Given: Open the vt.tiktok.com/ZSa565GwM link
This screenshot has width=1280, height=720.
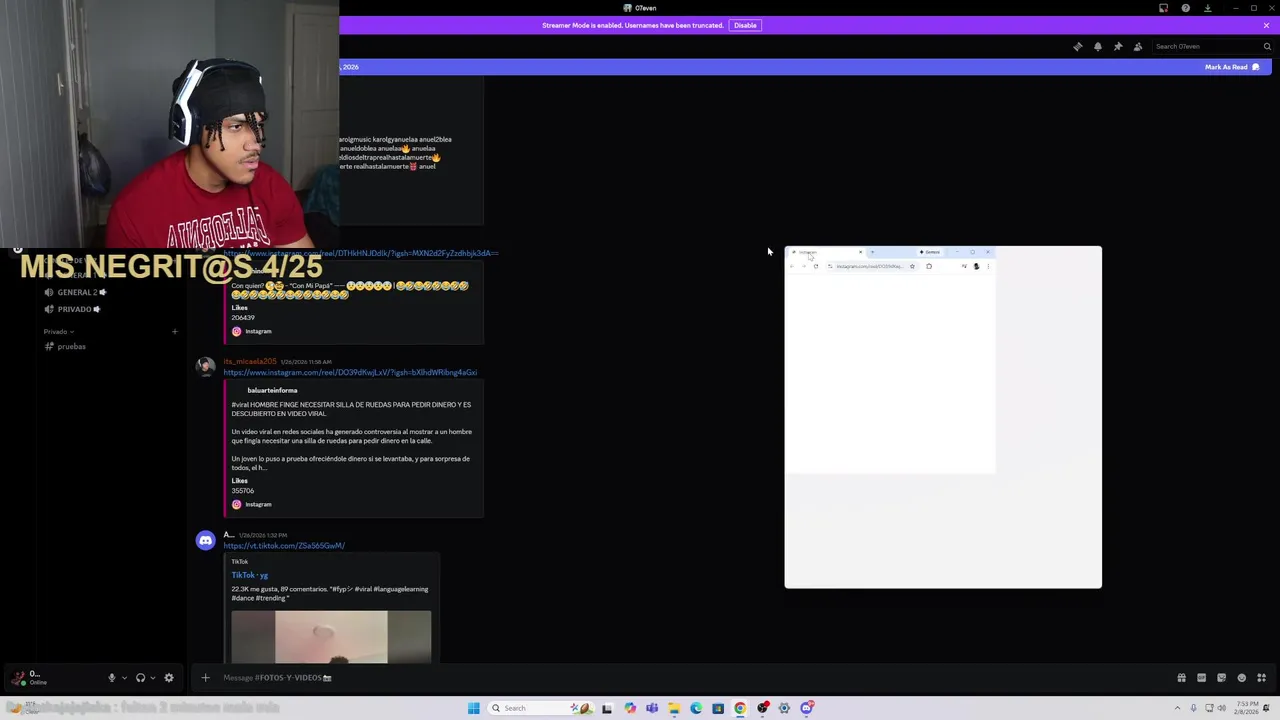Looking at the screenshot, I should pos(284,545).
